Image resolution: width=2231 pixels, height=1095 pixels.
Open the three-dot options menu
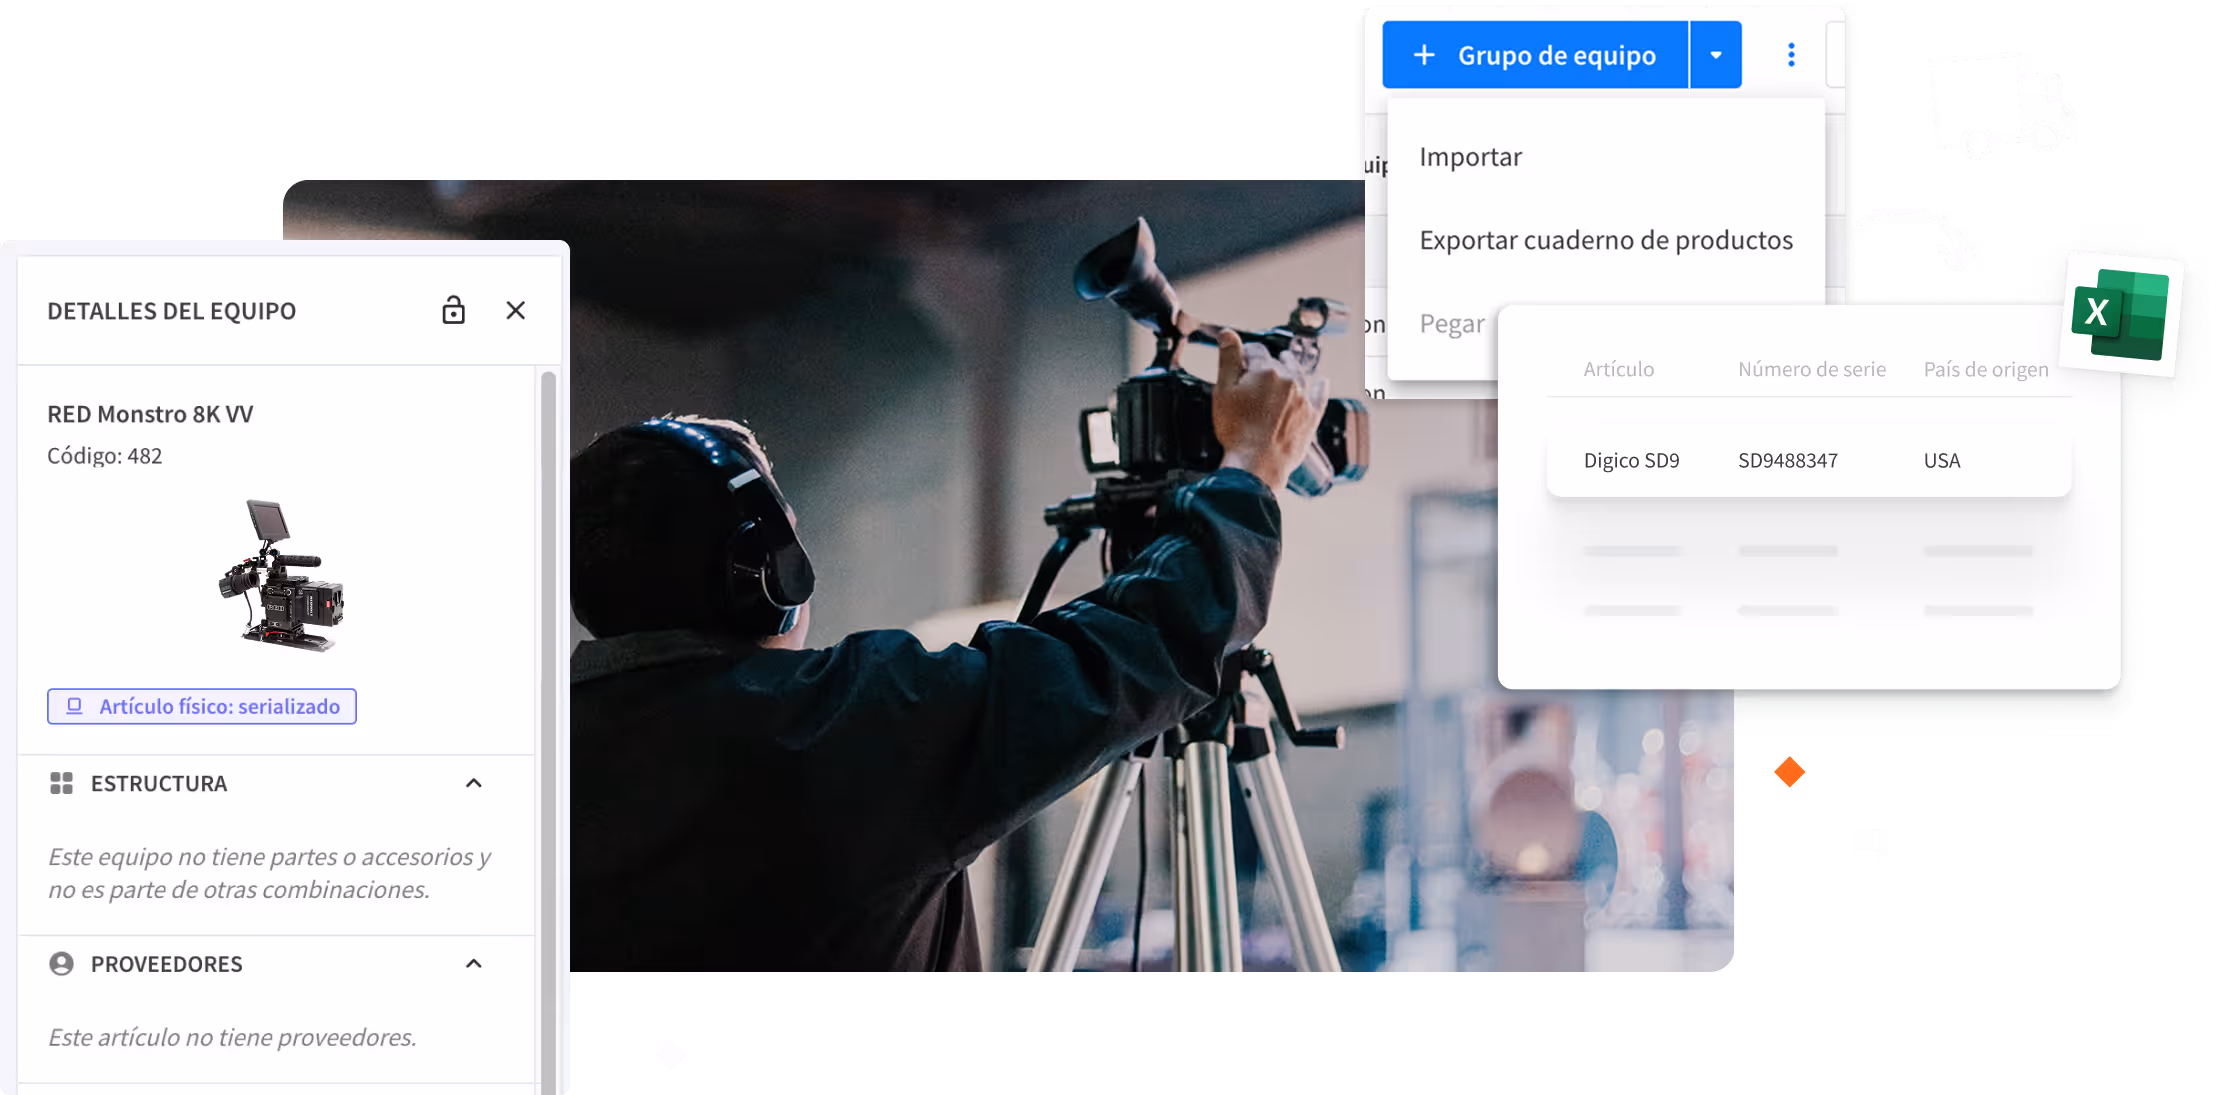pos(1791,55)
